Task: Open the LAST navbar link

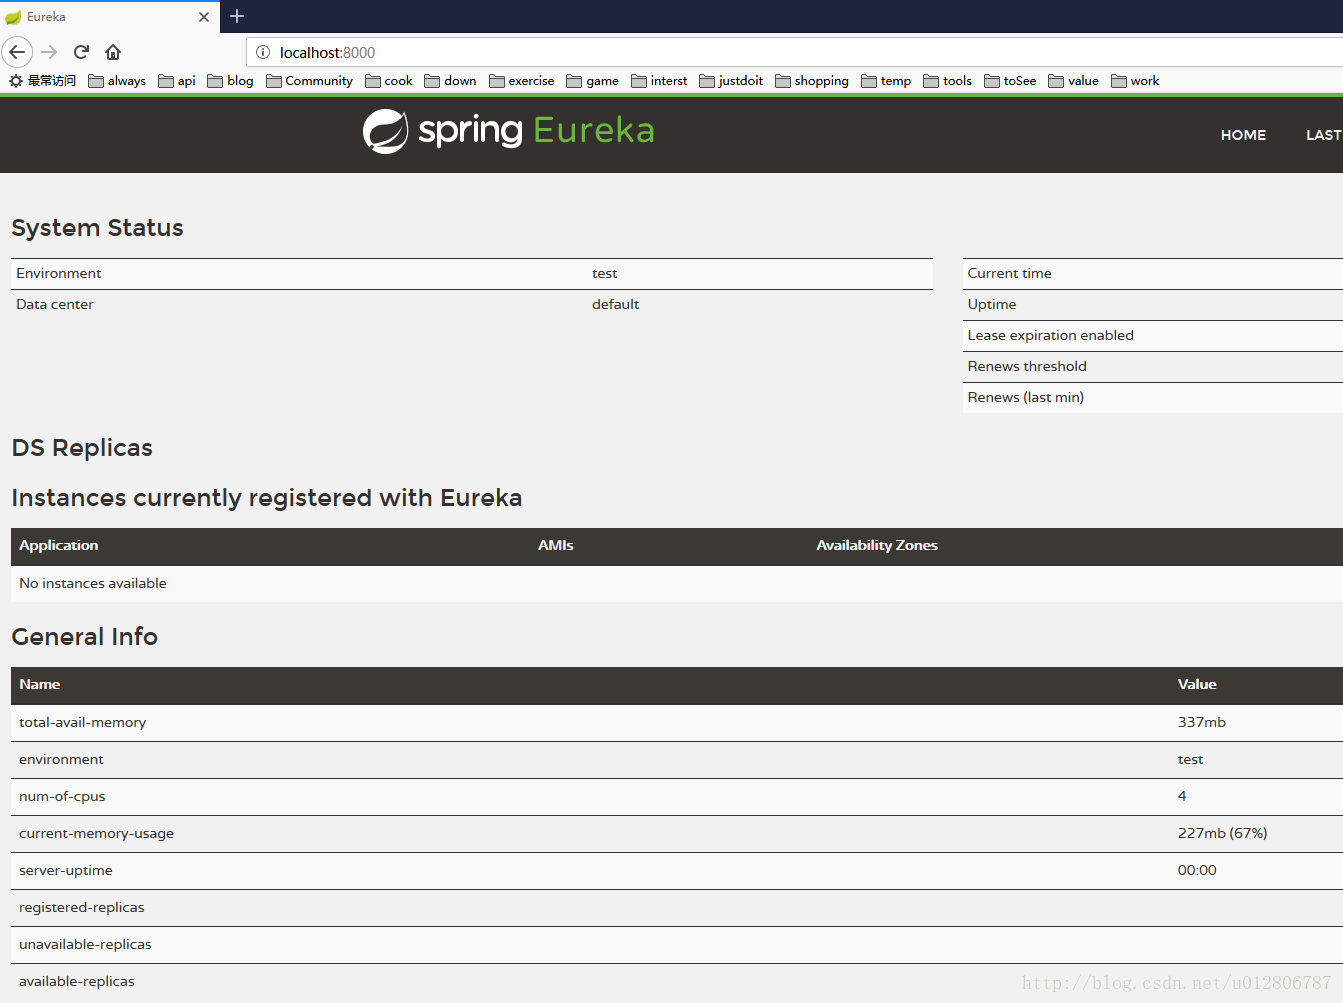Action: 1324,135
